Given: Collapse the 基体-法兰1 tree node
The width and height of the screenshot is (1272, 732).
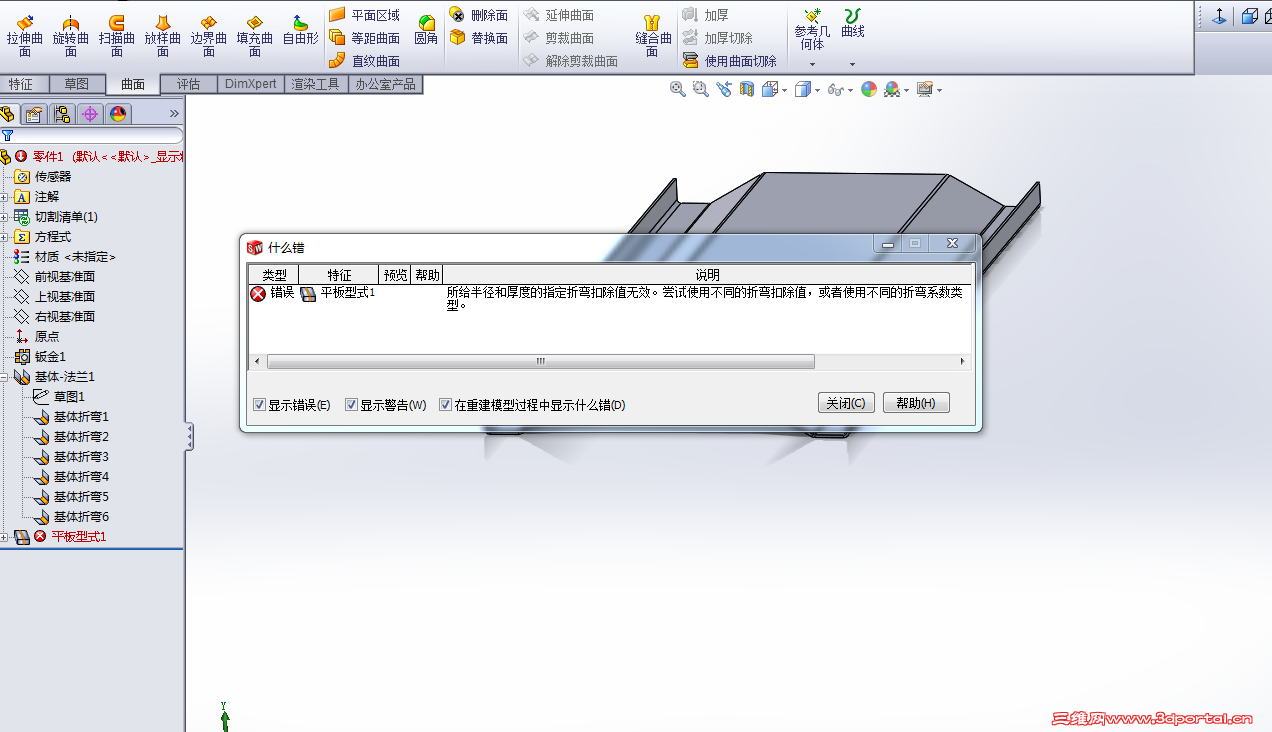Looking at the screenshot, I should pos(4,377).
